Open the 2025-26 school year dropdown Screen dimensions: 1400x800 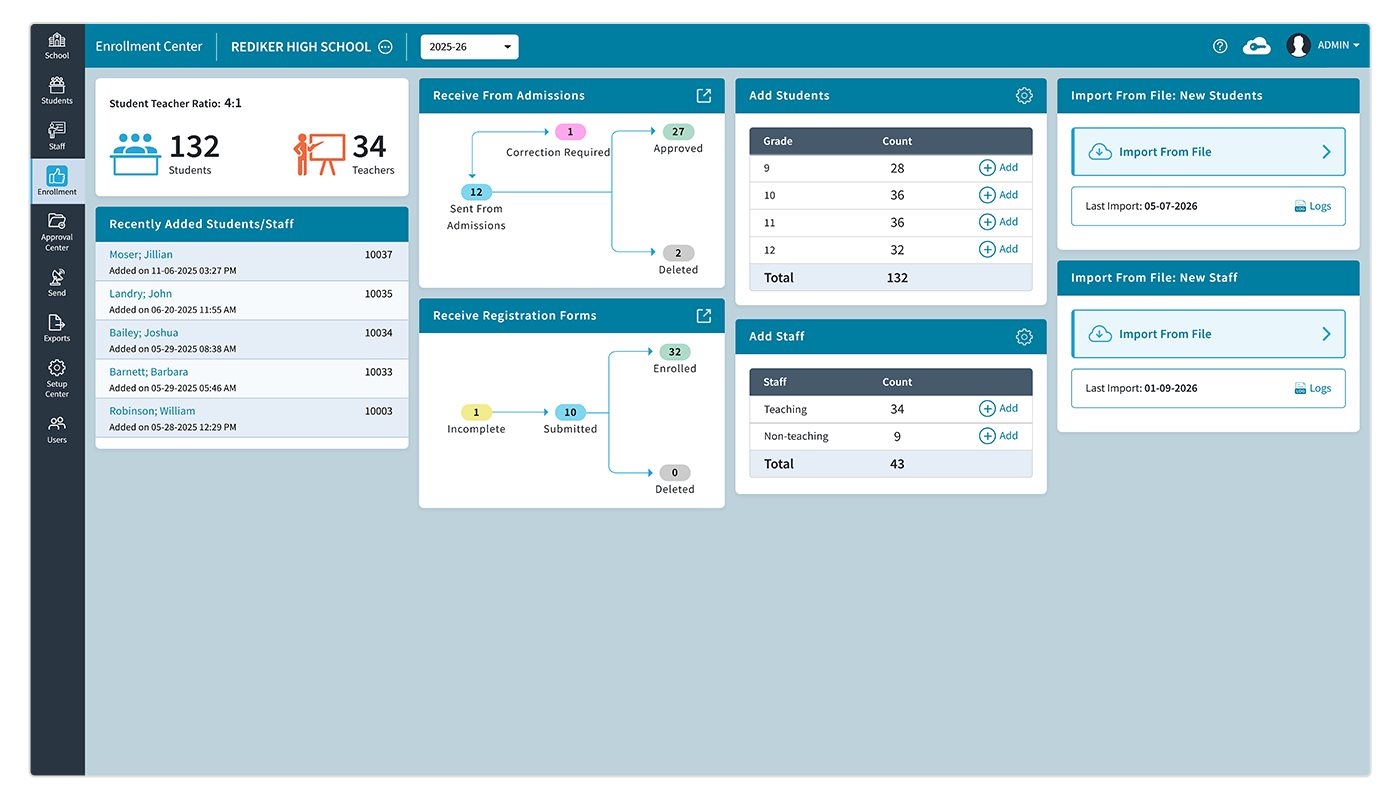click(469, 47)
